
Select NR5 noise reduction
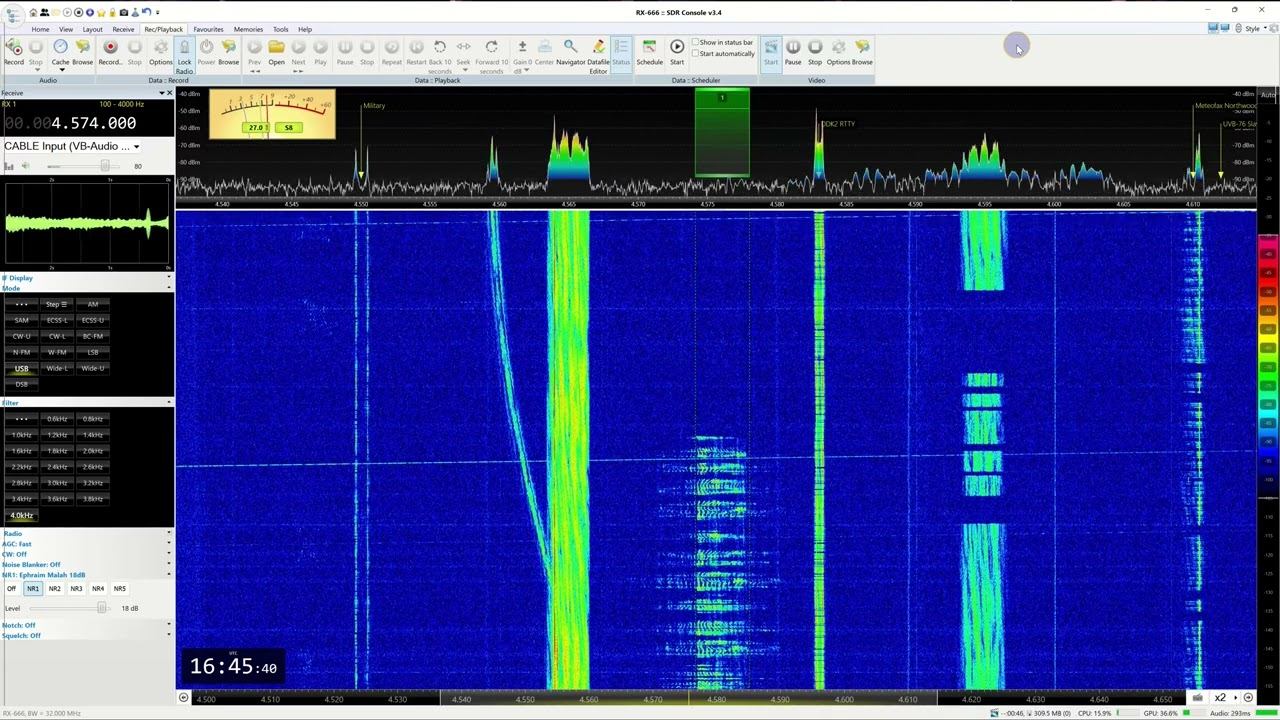tap(120, 589)
